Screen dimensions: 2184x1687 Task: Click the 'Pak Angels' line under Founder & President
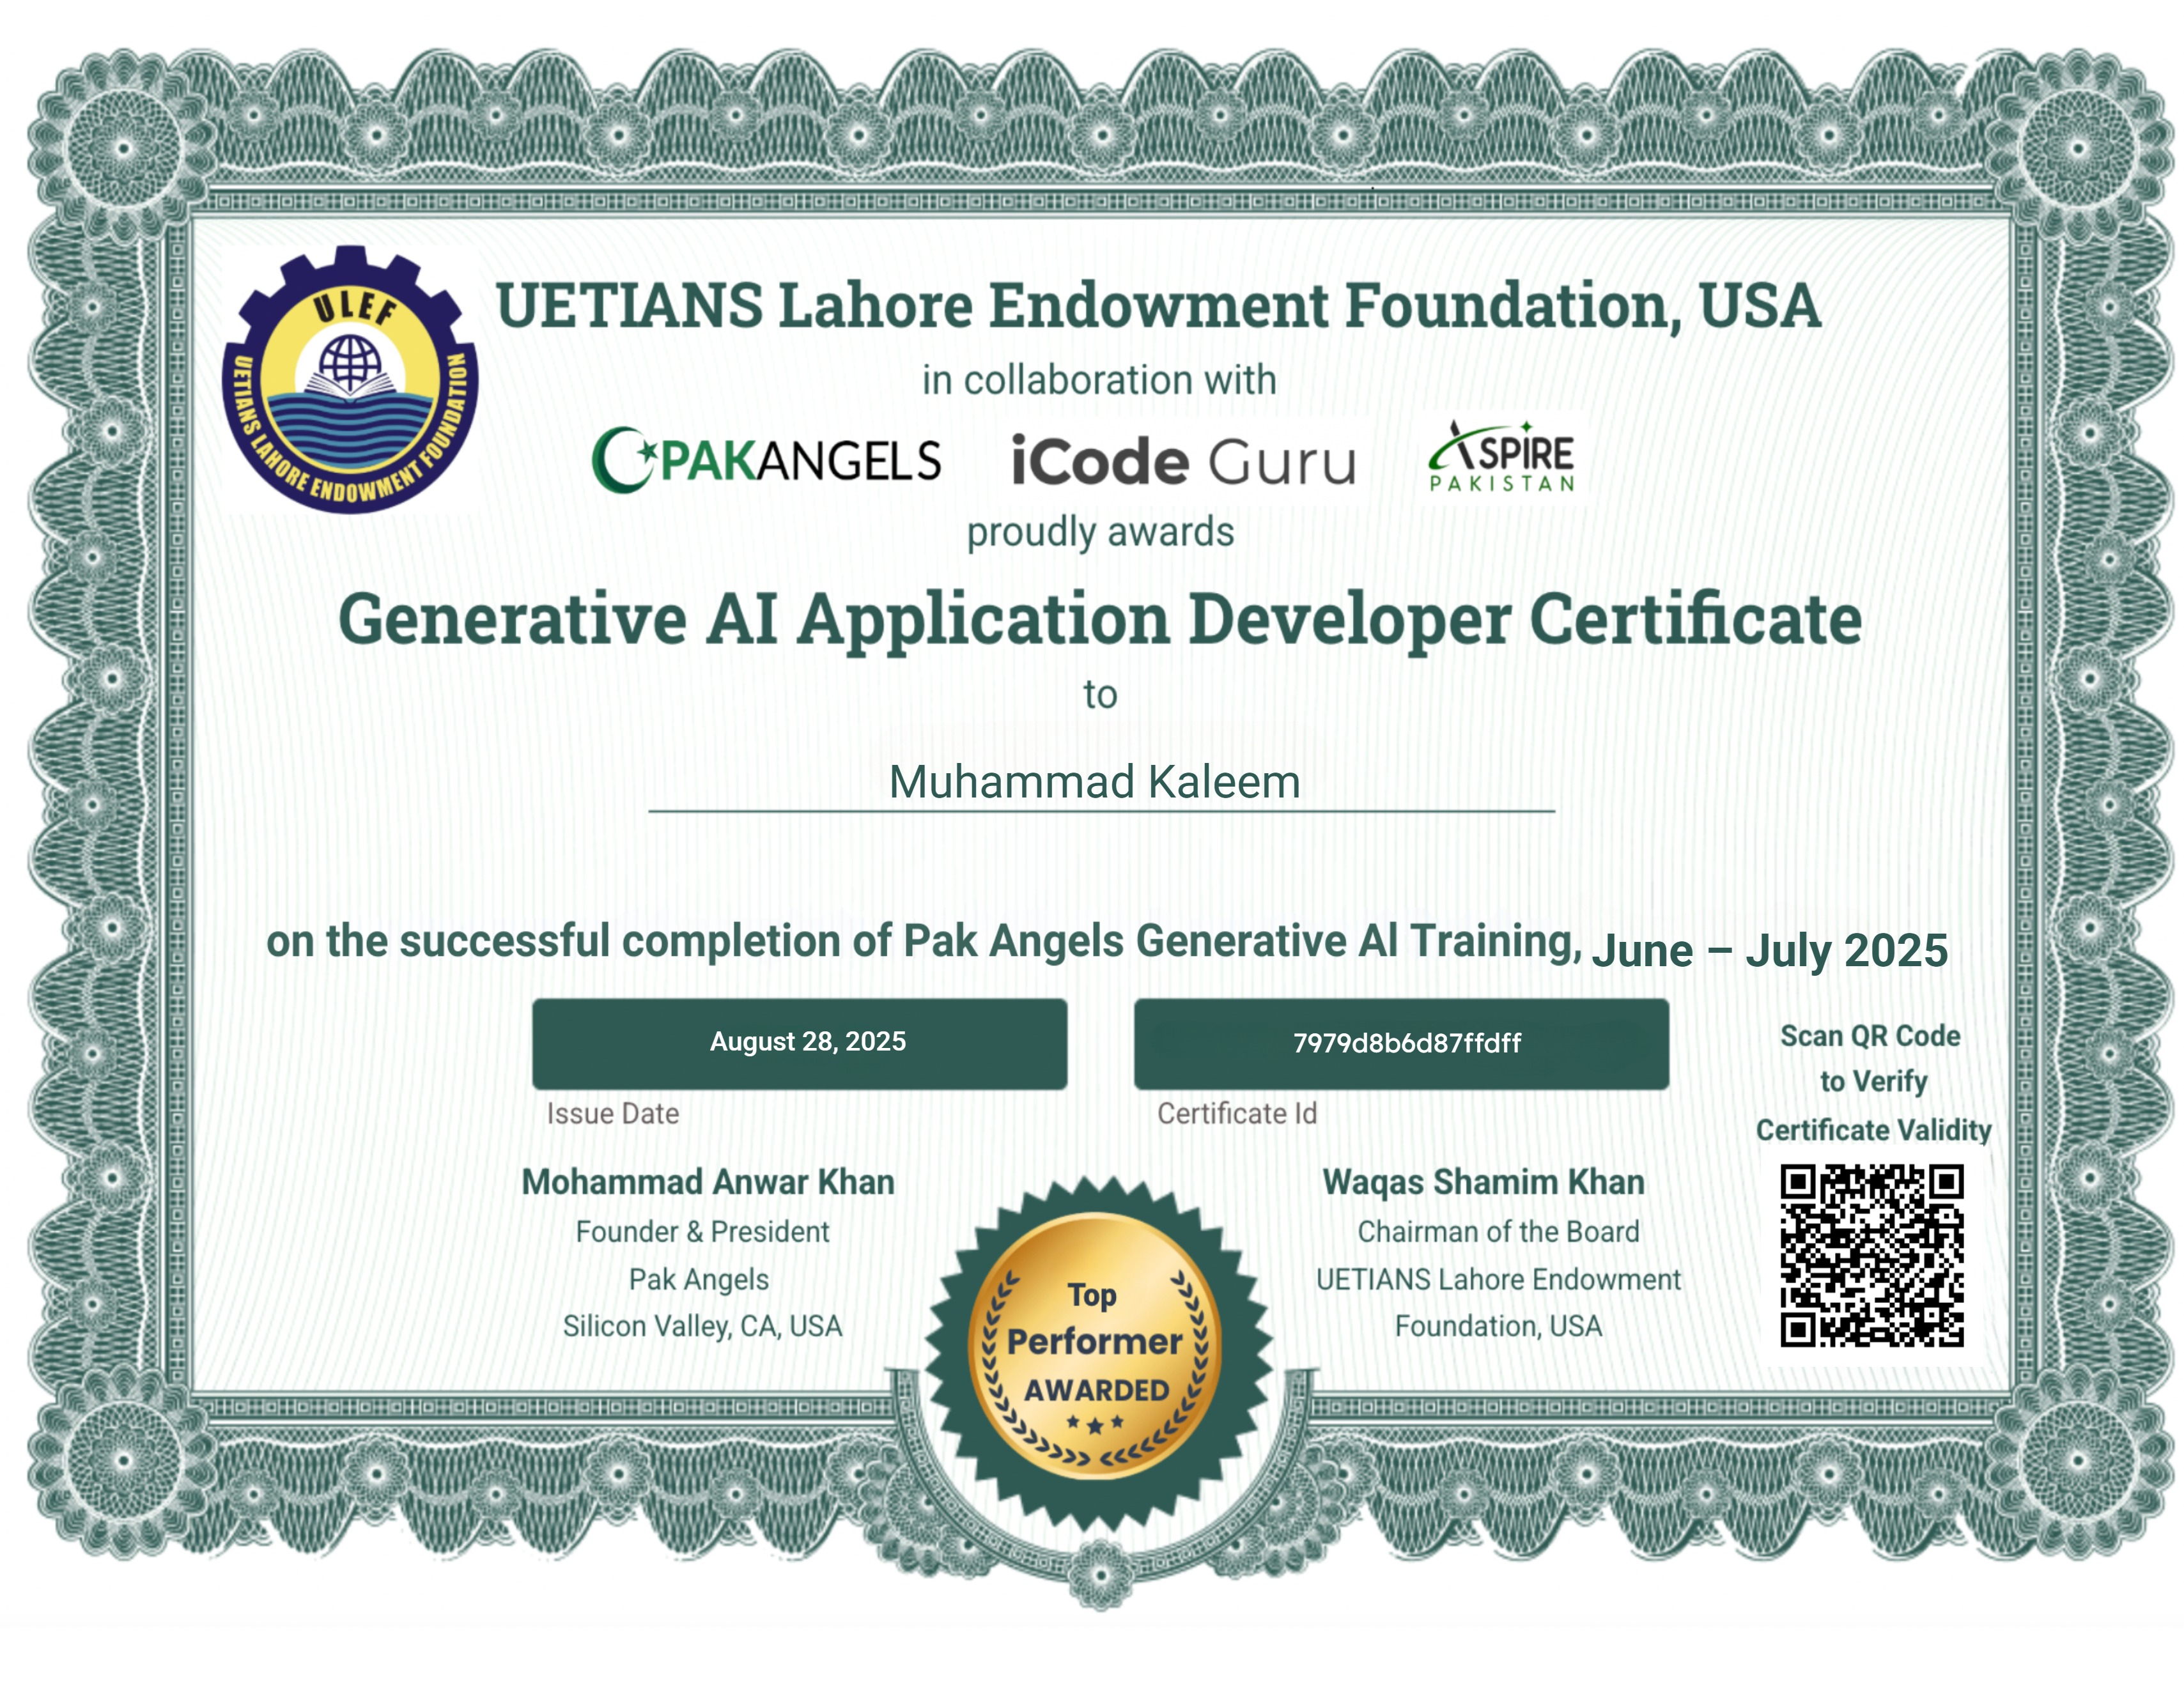click(699, 1280)
